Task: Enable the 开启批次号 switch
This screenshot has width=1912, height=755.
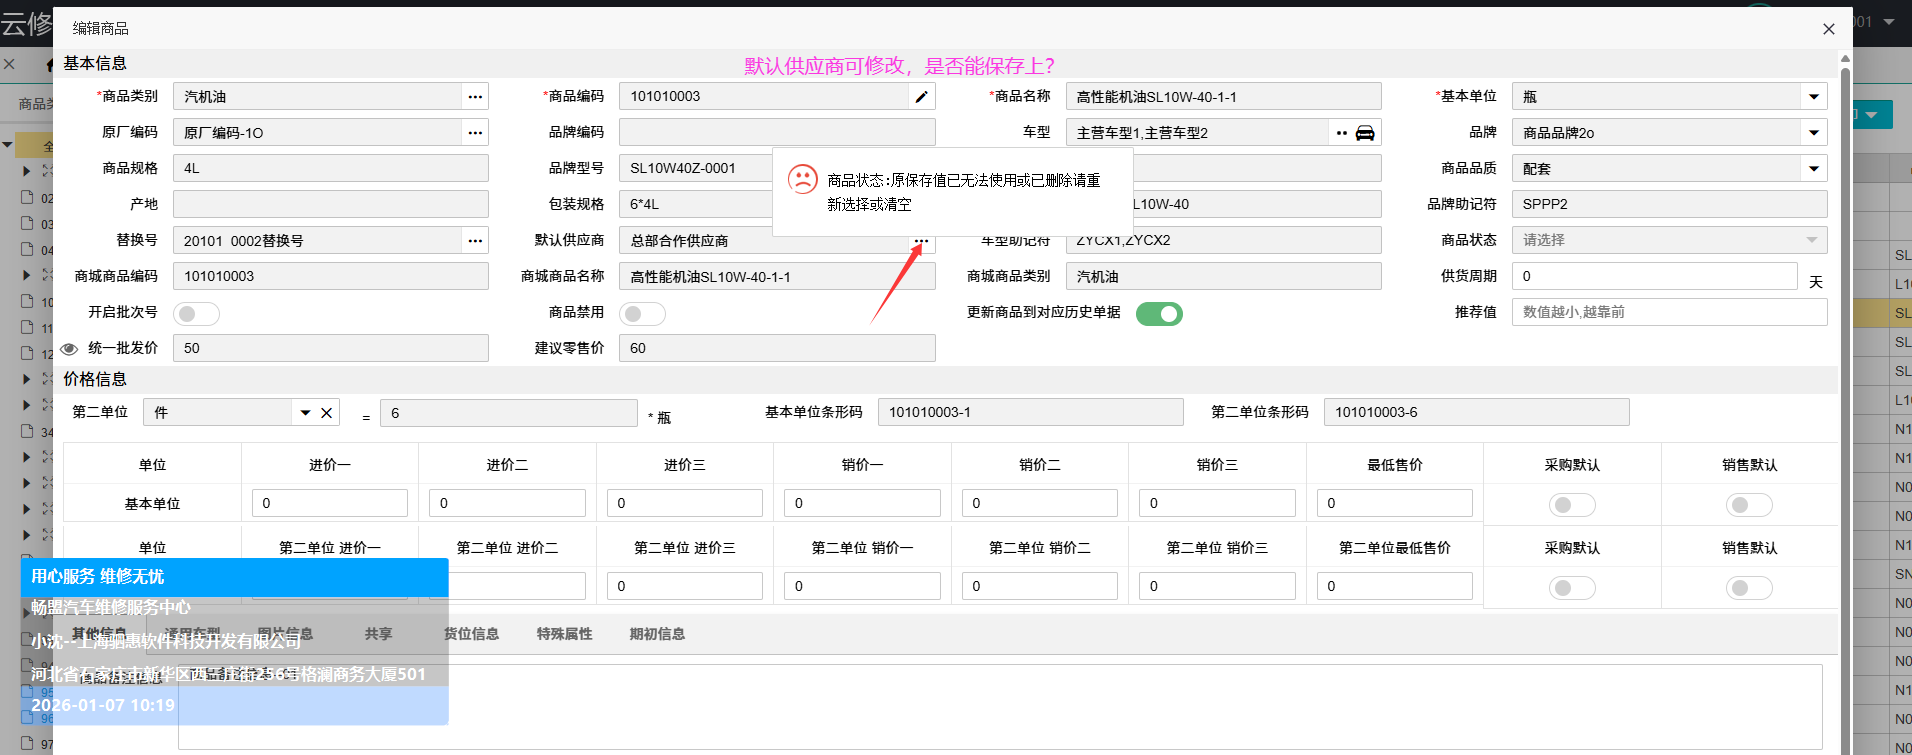Action: (x=196, y=314)
